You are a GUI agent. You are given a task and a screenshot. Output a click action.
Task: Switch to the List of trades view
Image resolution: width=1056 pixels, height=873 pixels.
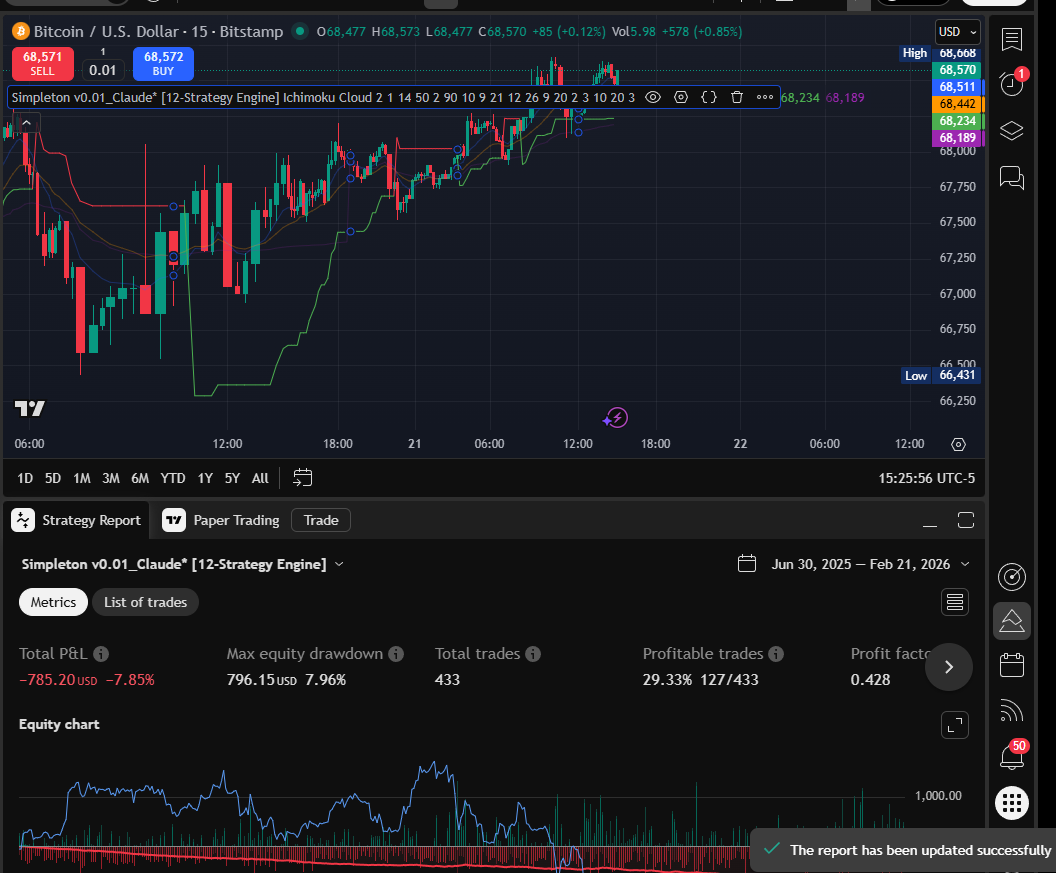145,602
